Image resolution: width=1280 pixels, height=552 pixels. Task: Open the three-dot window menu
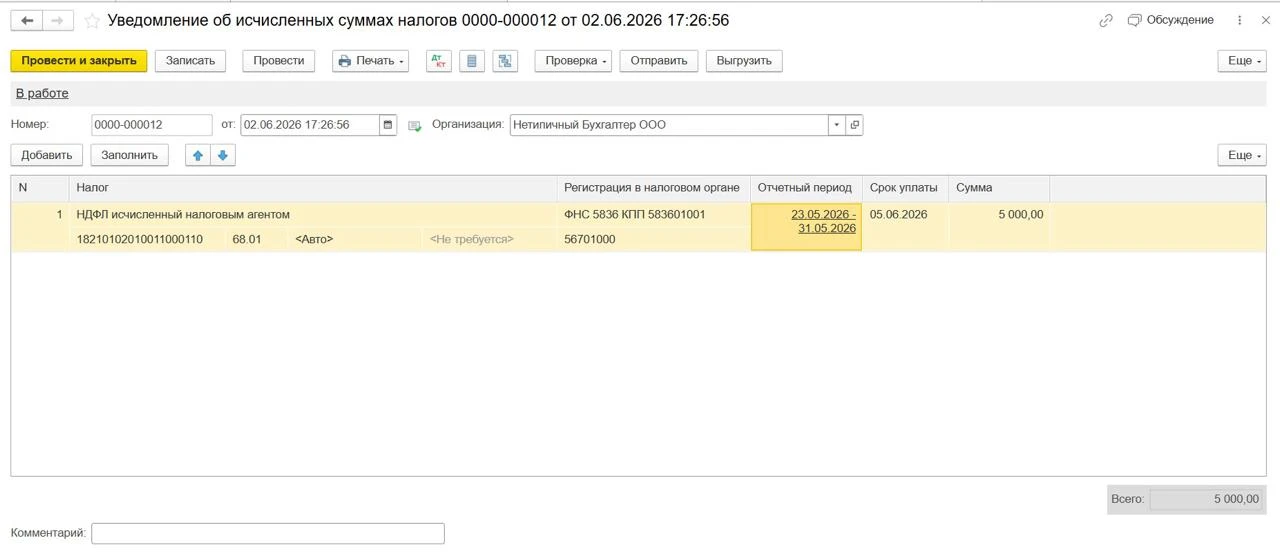[1240, 20]
